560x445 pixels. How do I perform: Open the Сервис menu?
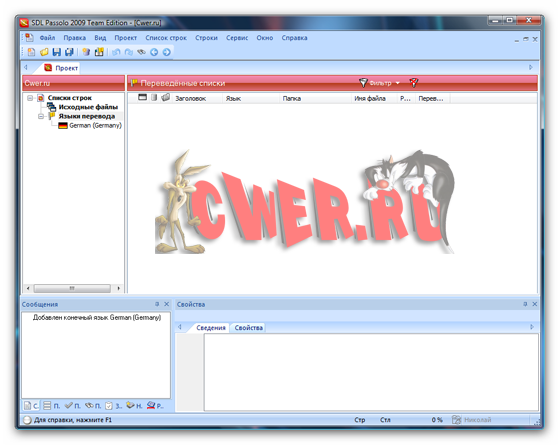point(237,38)
